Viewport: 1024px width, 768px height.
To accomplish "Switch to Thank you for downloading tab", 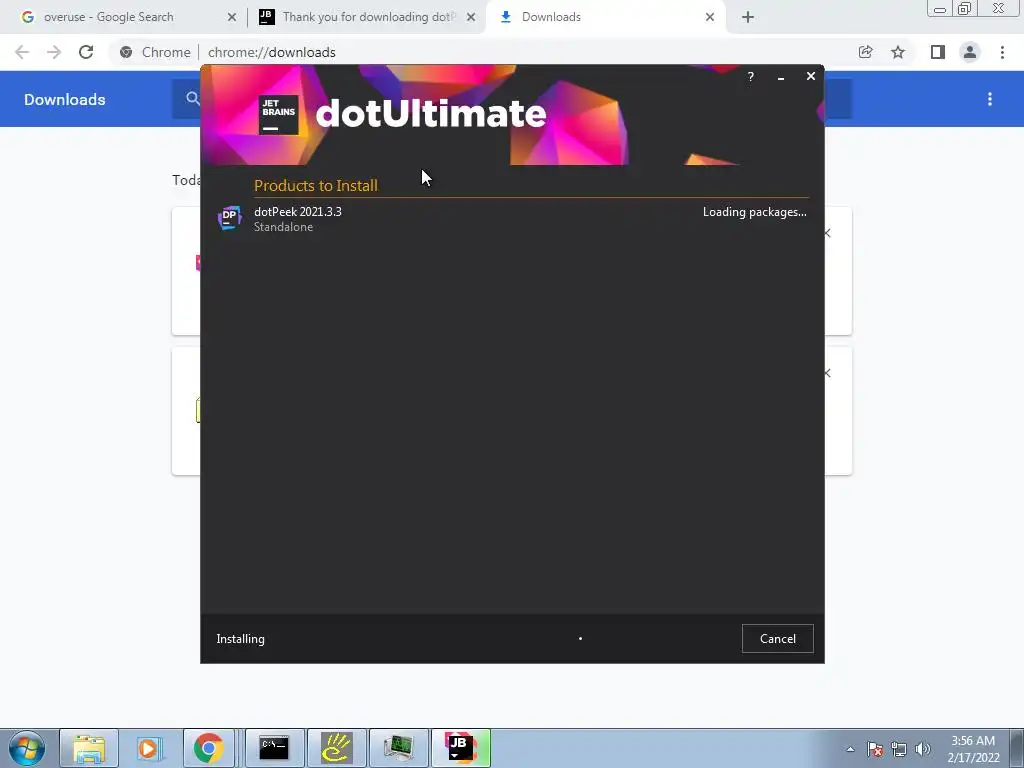I will 369,17.
